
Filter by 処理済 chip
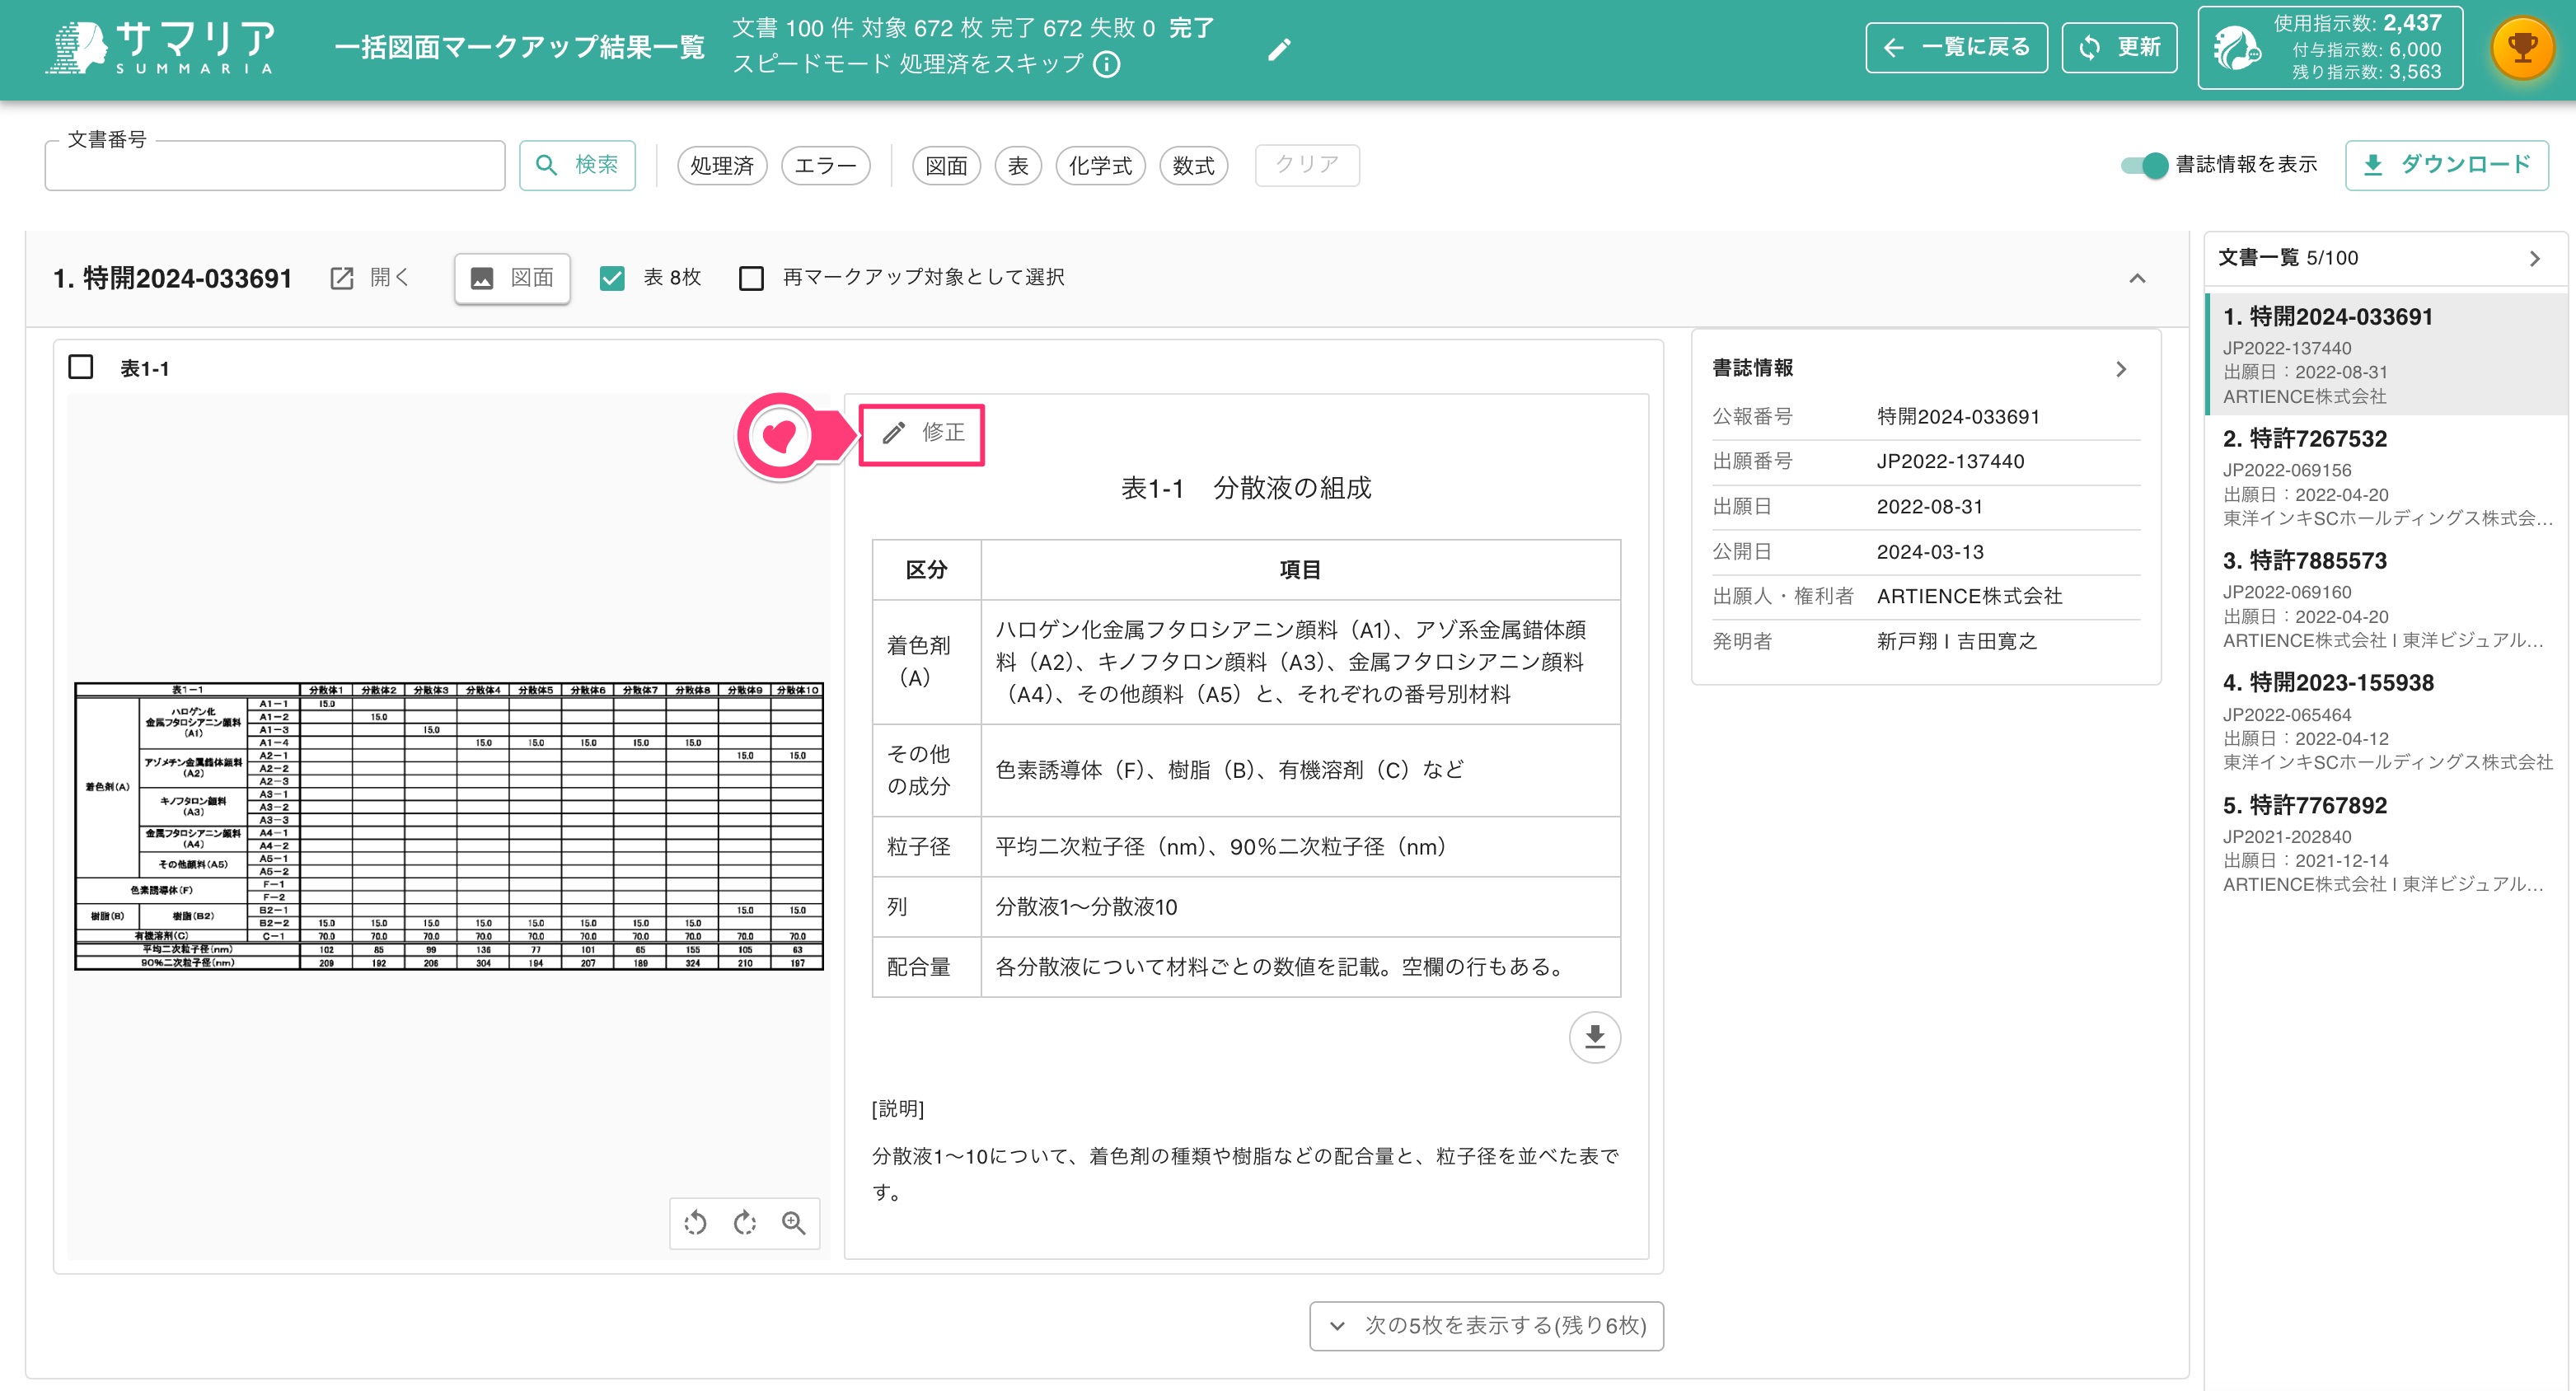pos(722,166)
